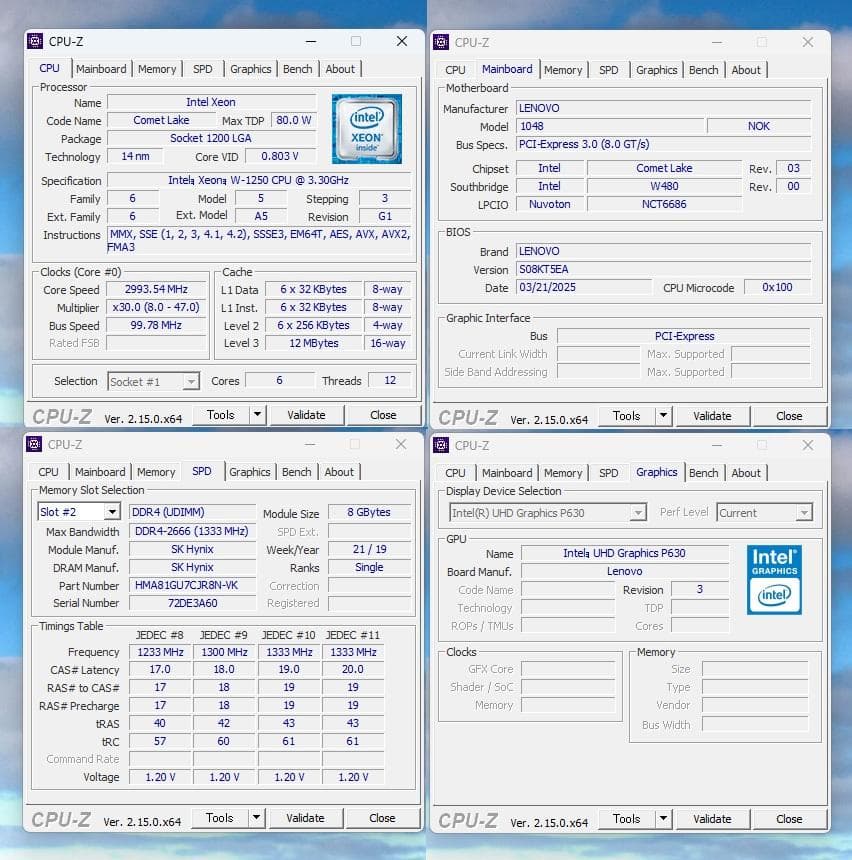Click the CPU-Z icon in top-left window titlebar

33,41
